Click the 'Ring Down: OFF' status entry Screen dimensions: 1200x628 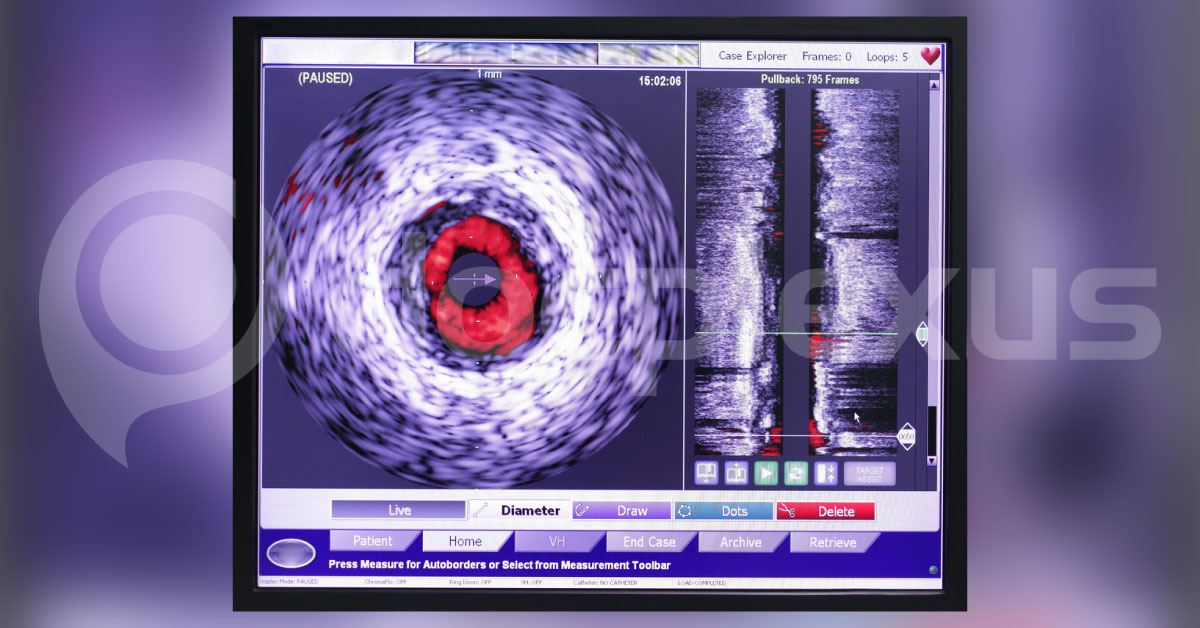pos(470,581)
